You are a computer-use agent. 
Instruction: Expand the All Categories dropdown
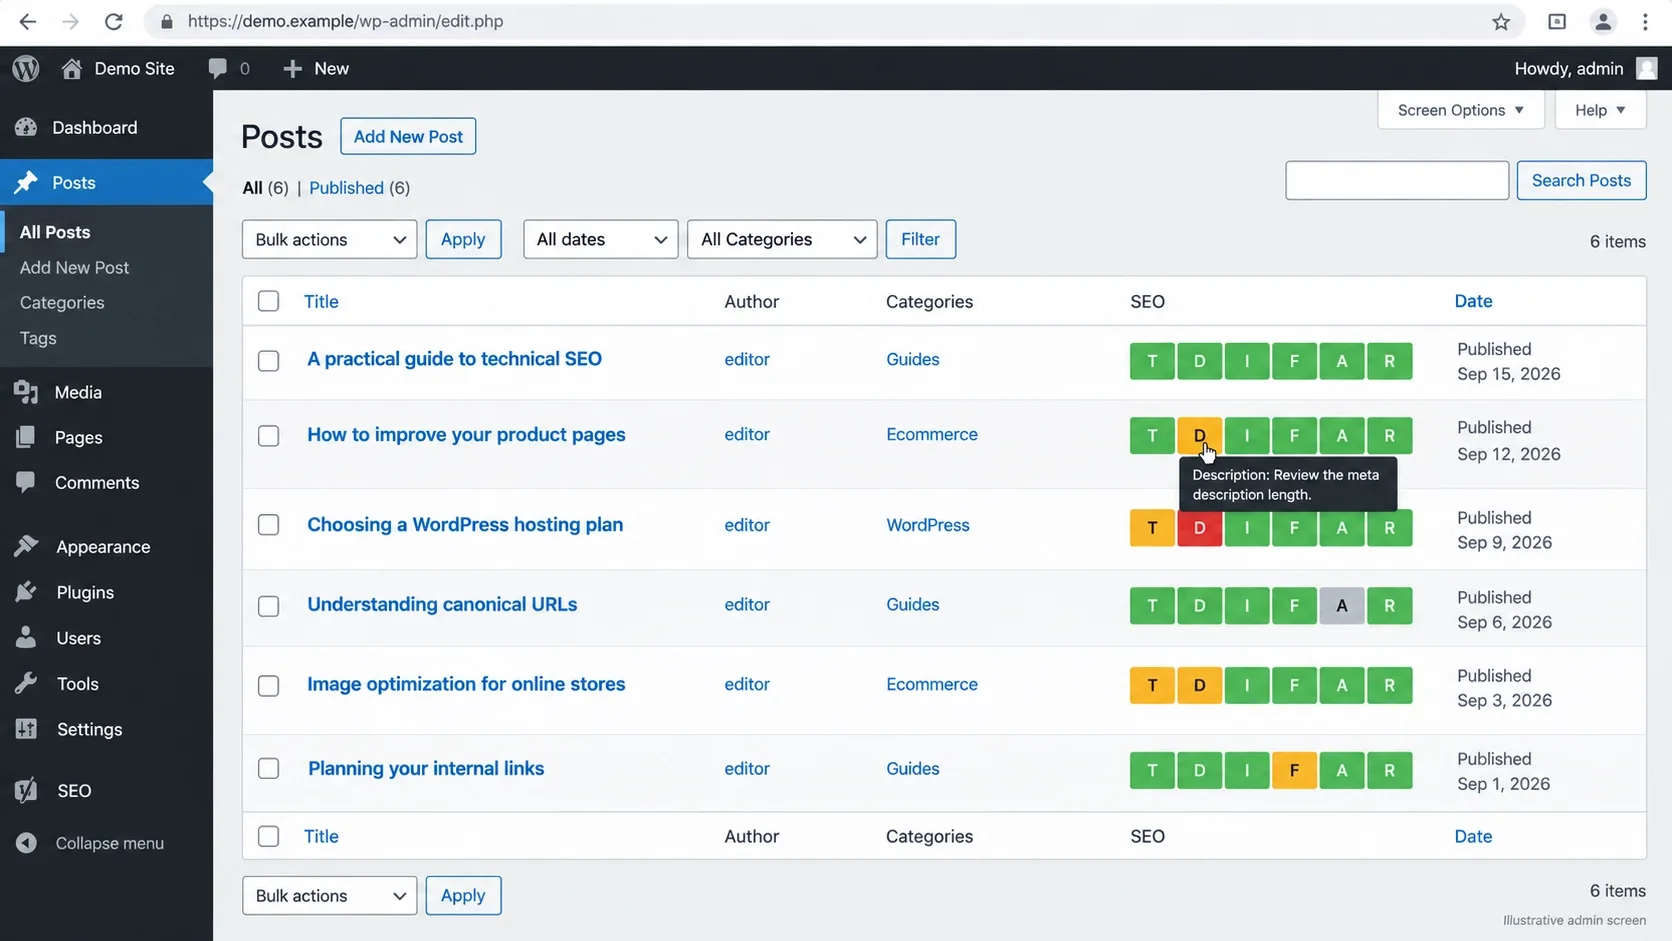point(782,239)
